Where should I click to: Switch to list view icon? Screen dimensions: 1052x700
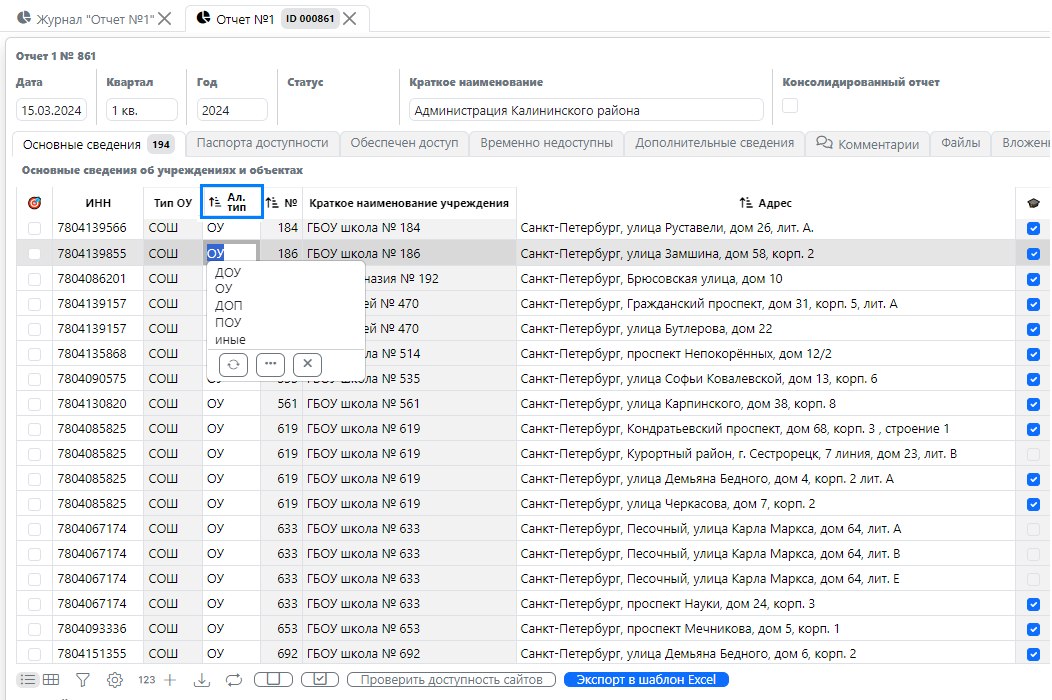[27, 680]
